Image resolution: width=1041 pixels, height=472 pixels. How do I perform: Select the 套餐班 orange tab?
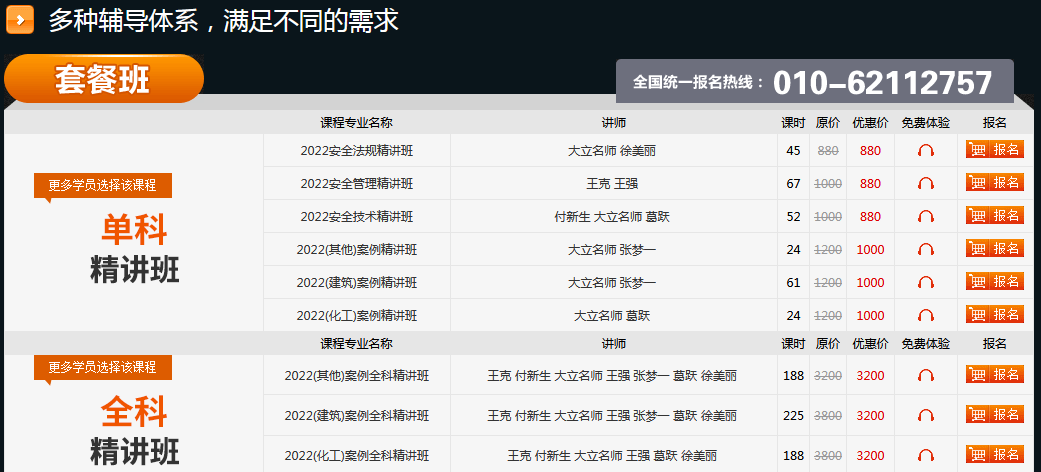[104, 79]
